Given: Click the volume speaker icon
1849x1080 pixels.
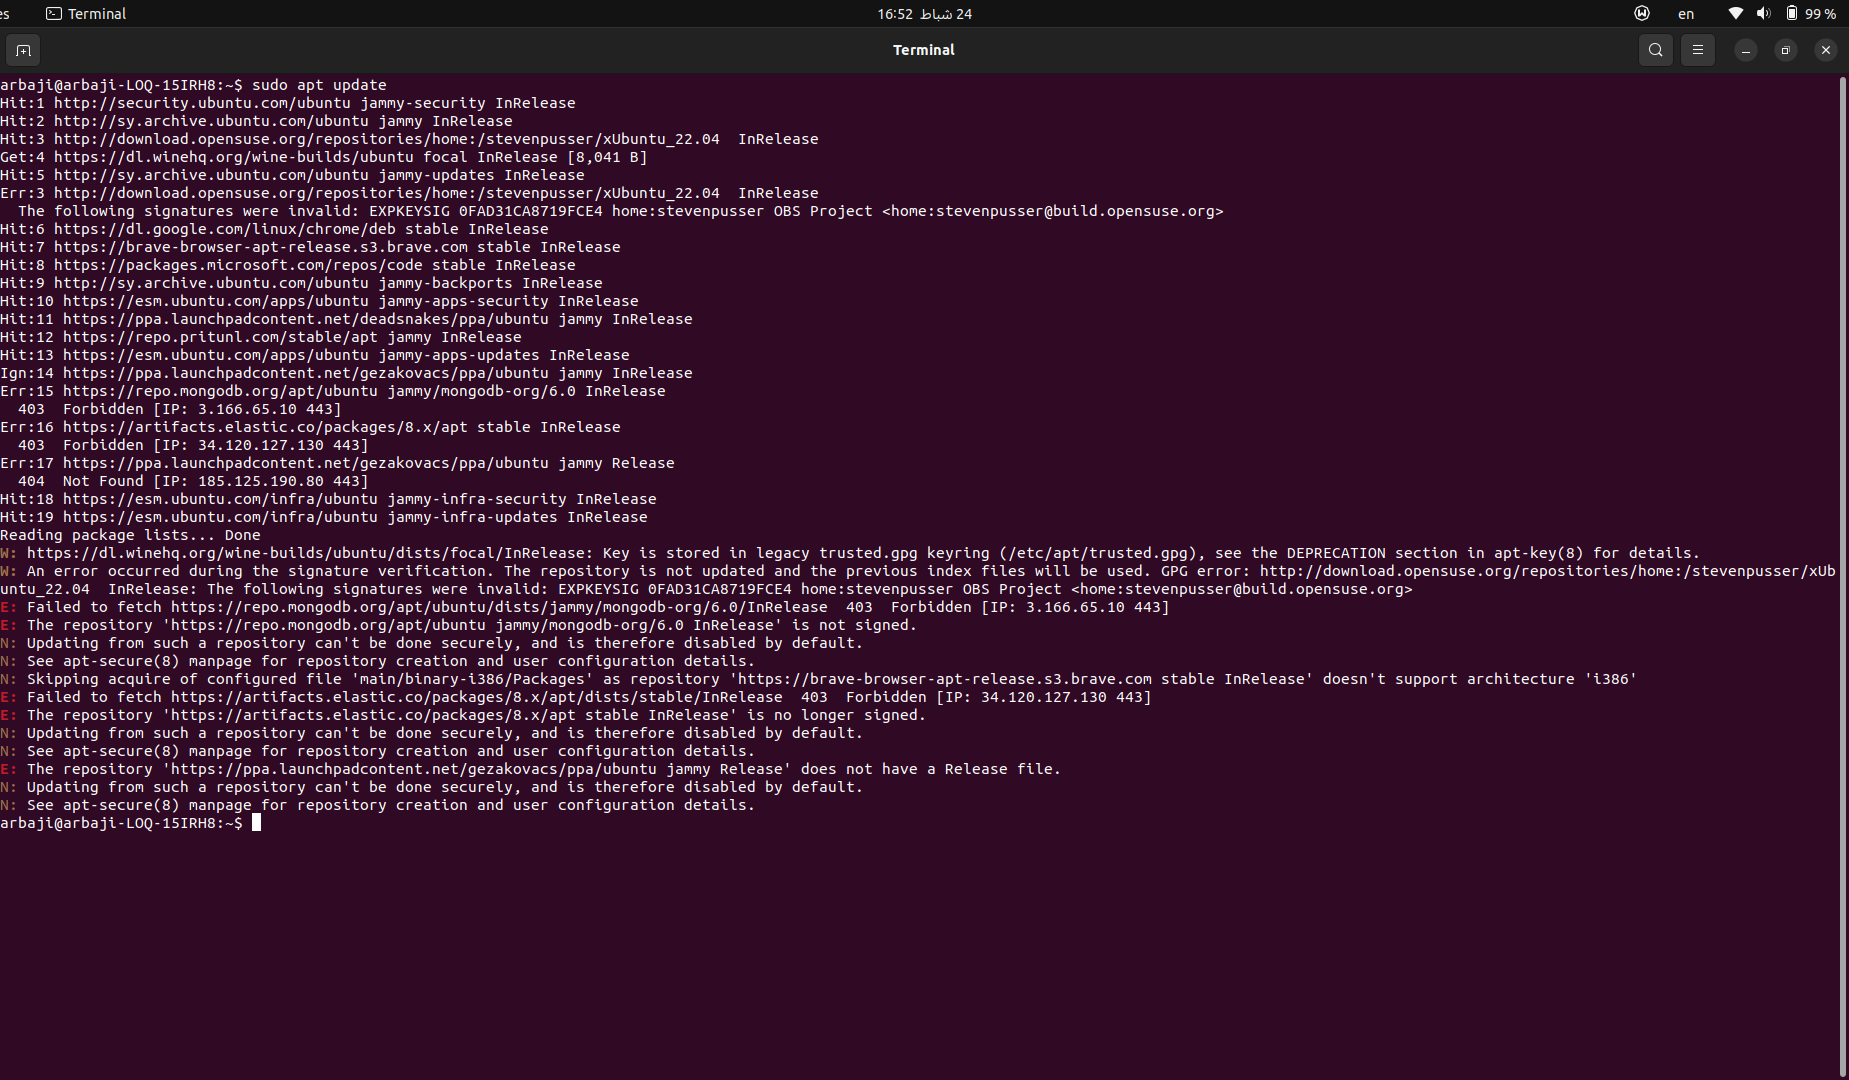Looking at the screenshot, I should pyautogui.click(x=1763, y=14).
